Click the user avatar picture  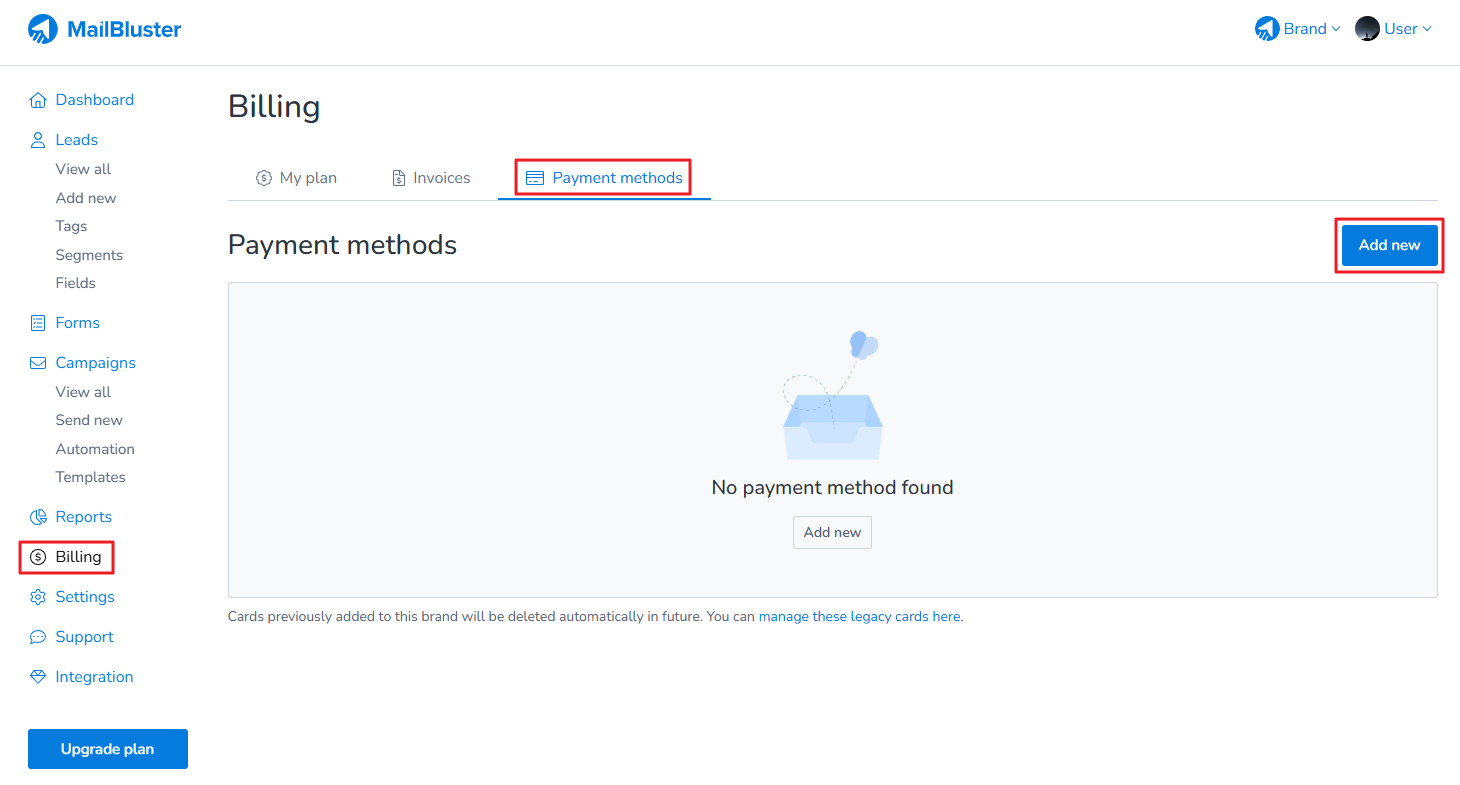[1367, 29]
